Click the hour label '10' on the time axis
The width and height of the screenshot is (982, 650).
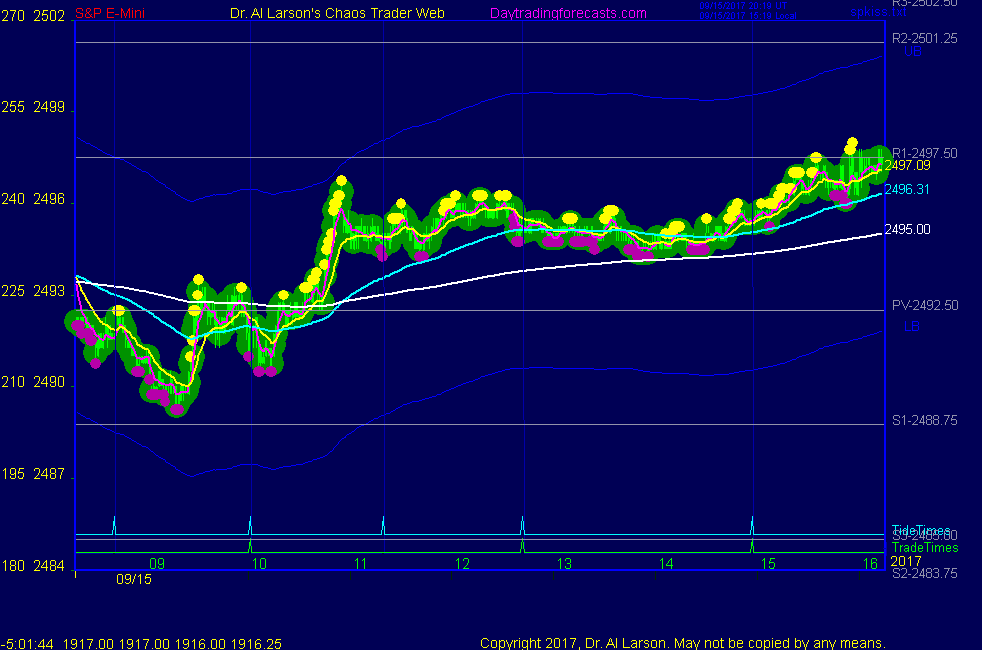tap(259, 564)
